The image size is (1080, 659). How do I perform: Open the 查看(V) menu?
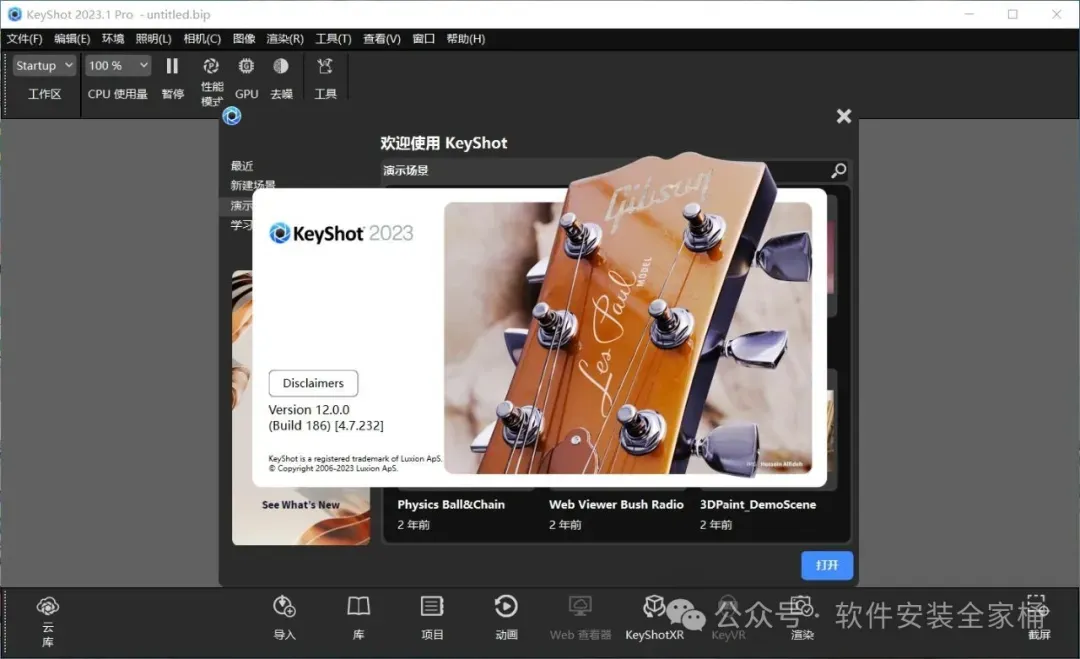(382, 39)
